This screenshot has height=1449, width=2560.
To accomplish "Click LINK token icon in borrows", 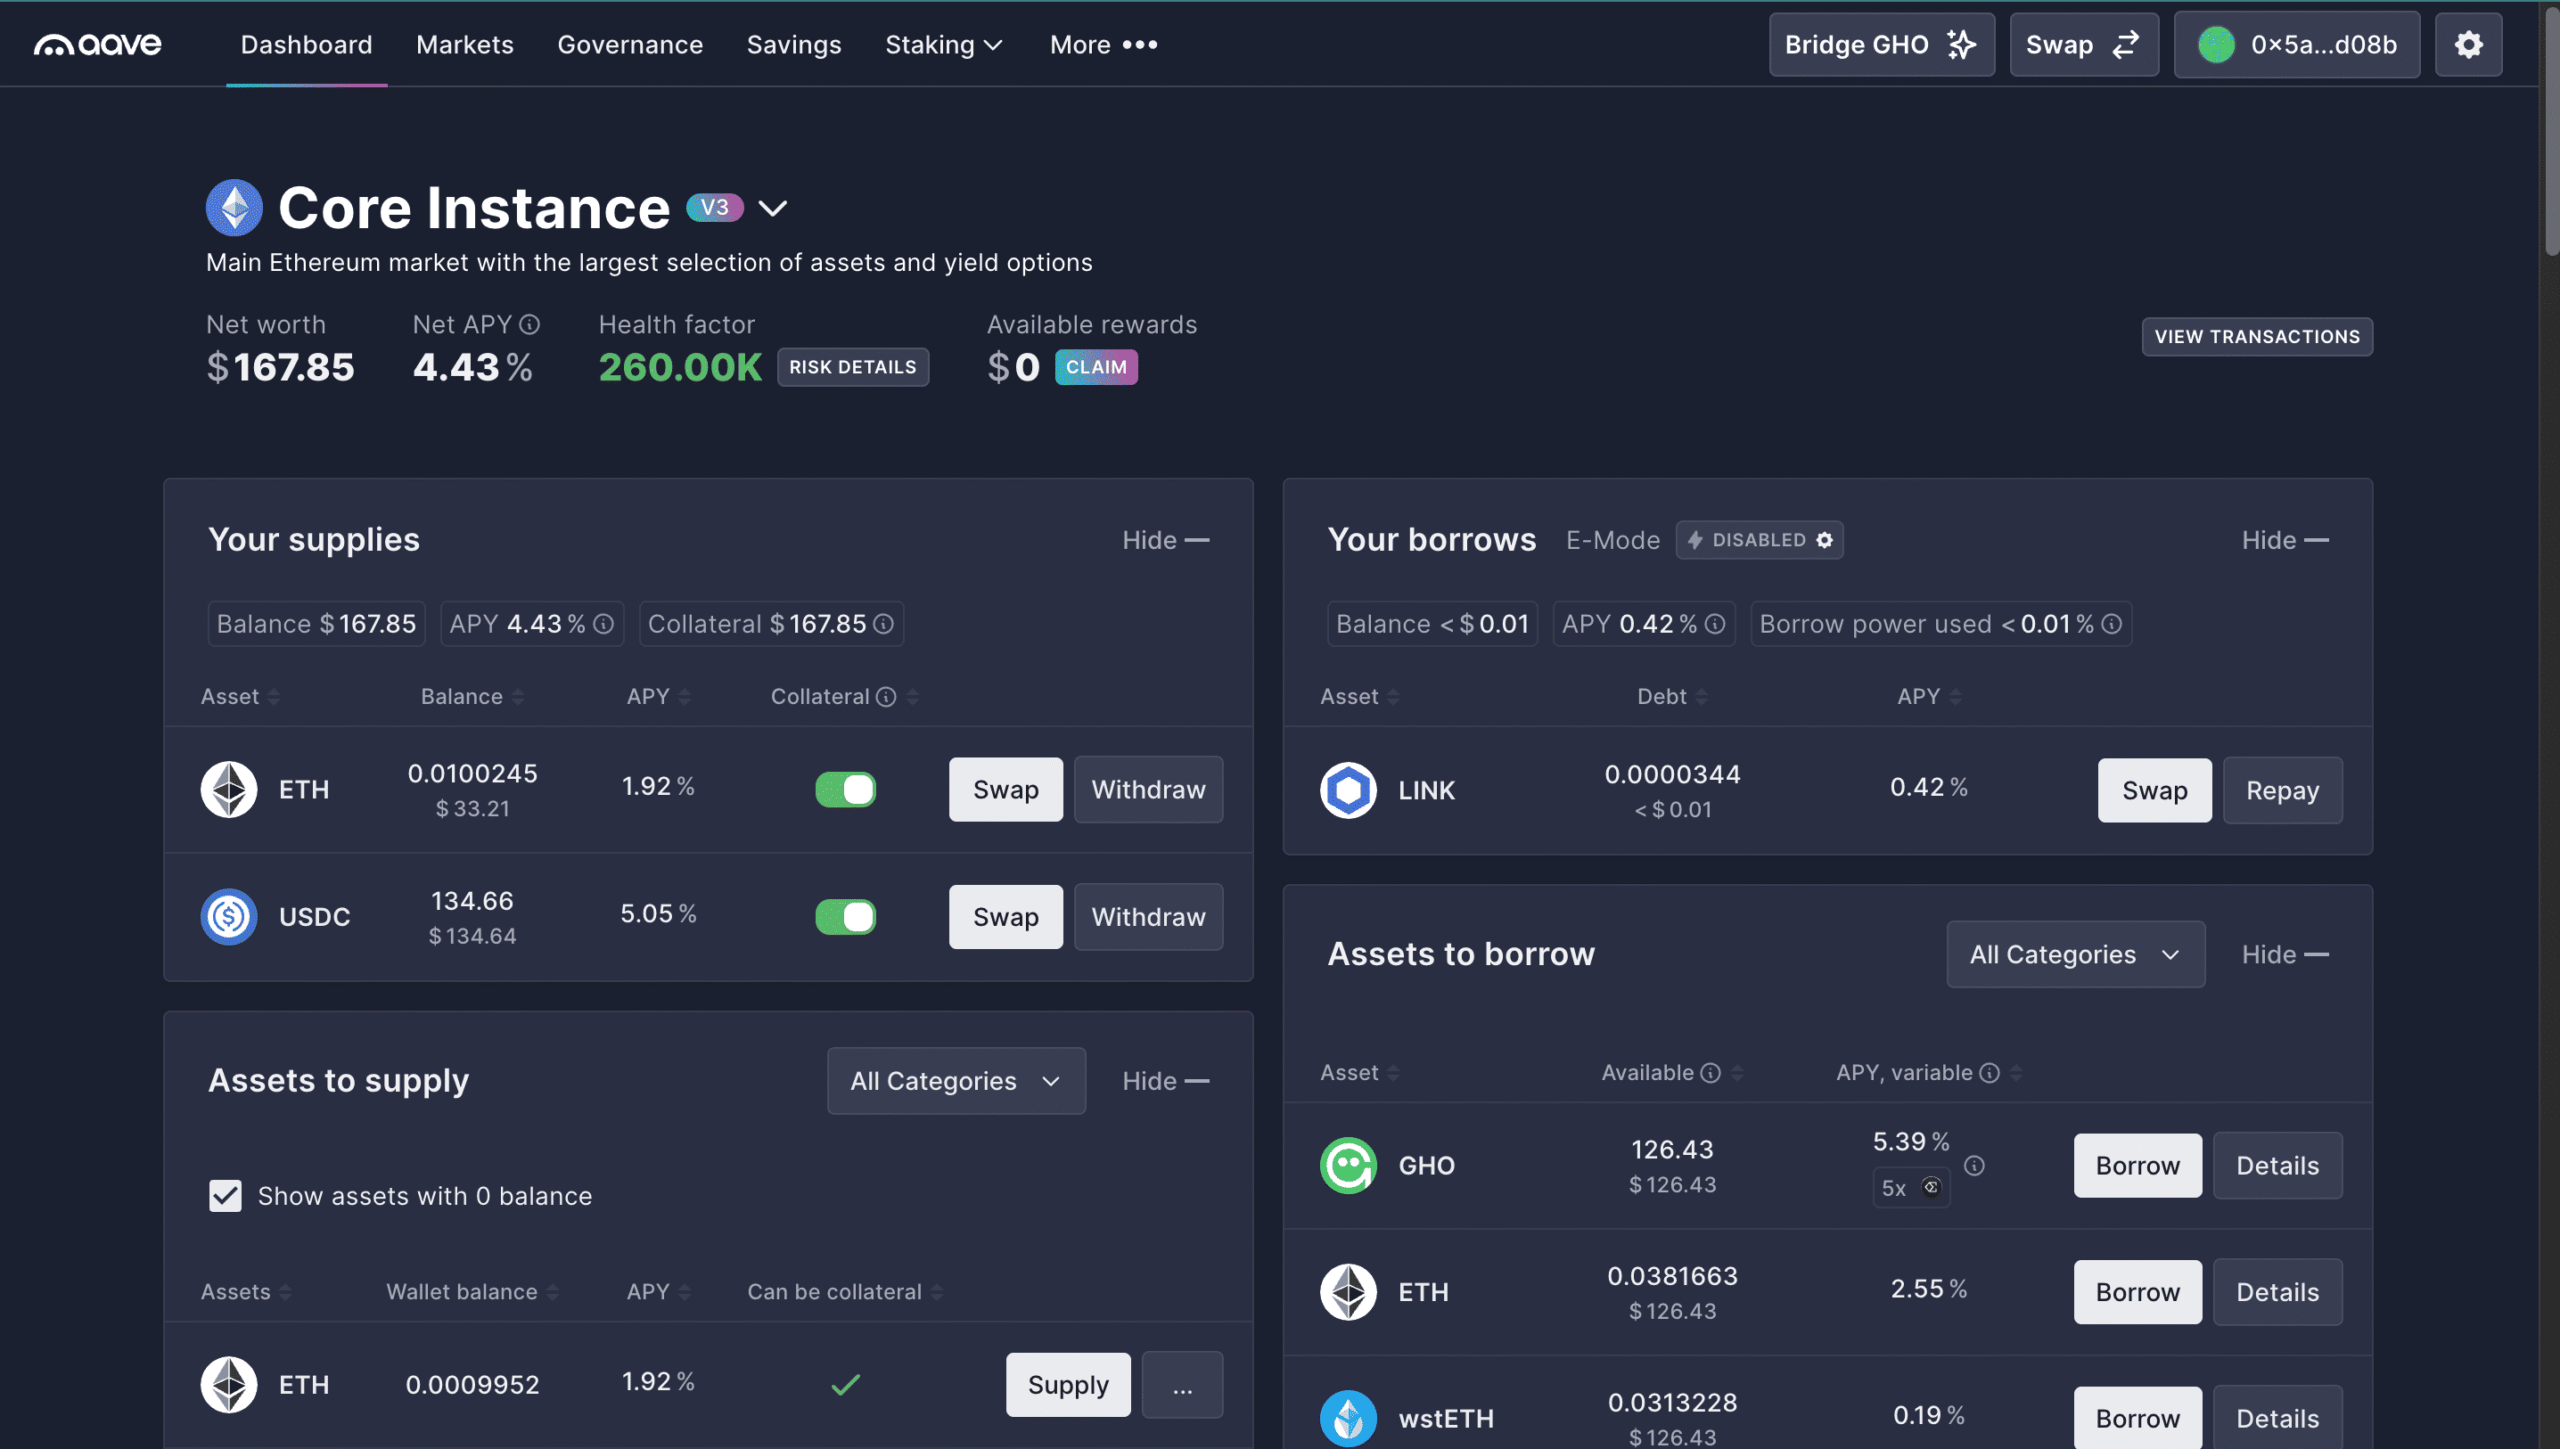I will pos(1348,790).
